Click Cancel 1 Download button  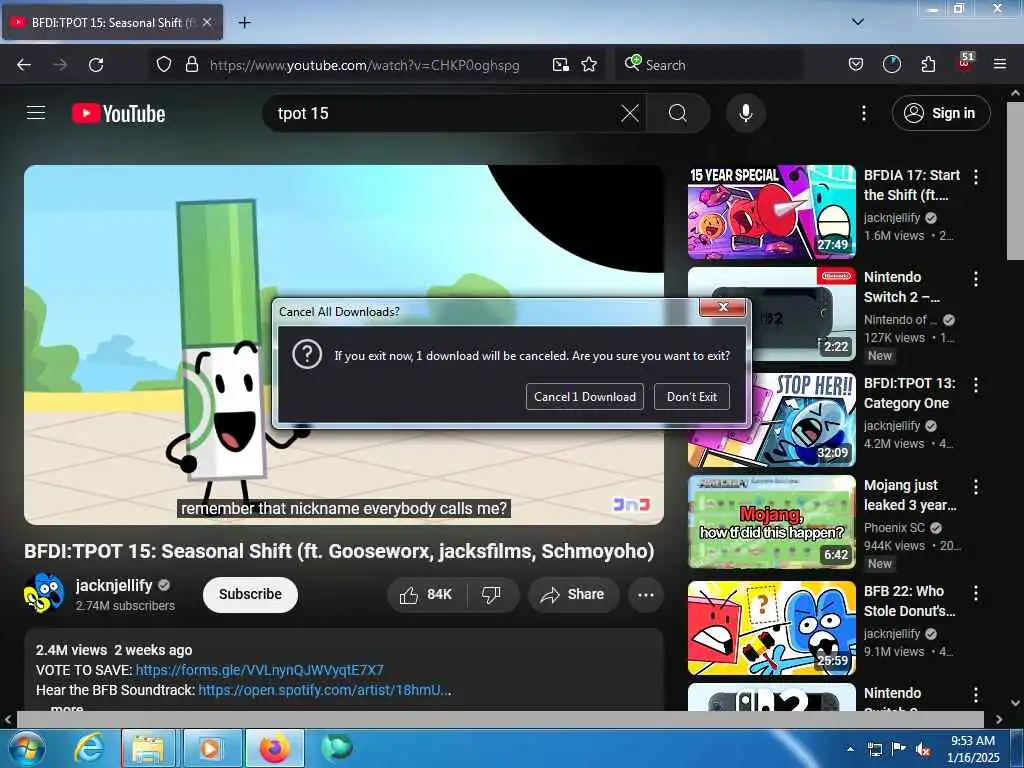(584, 396)
